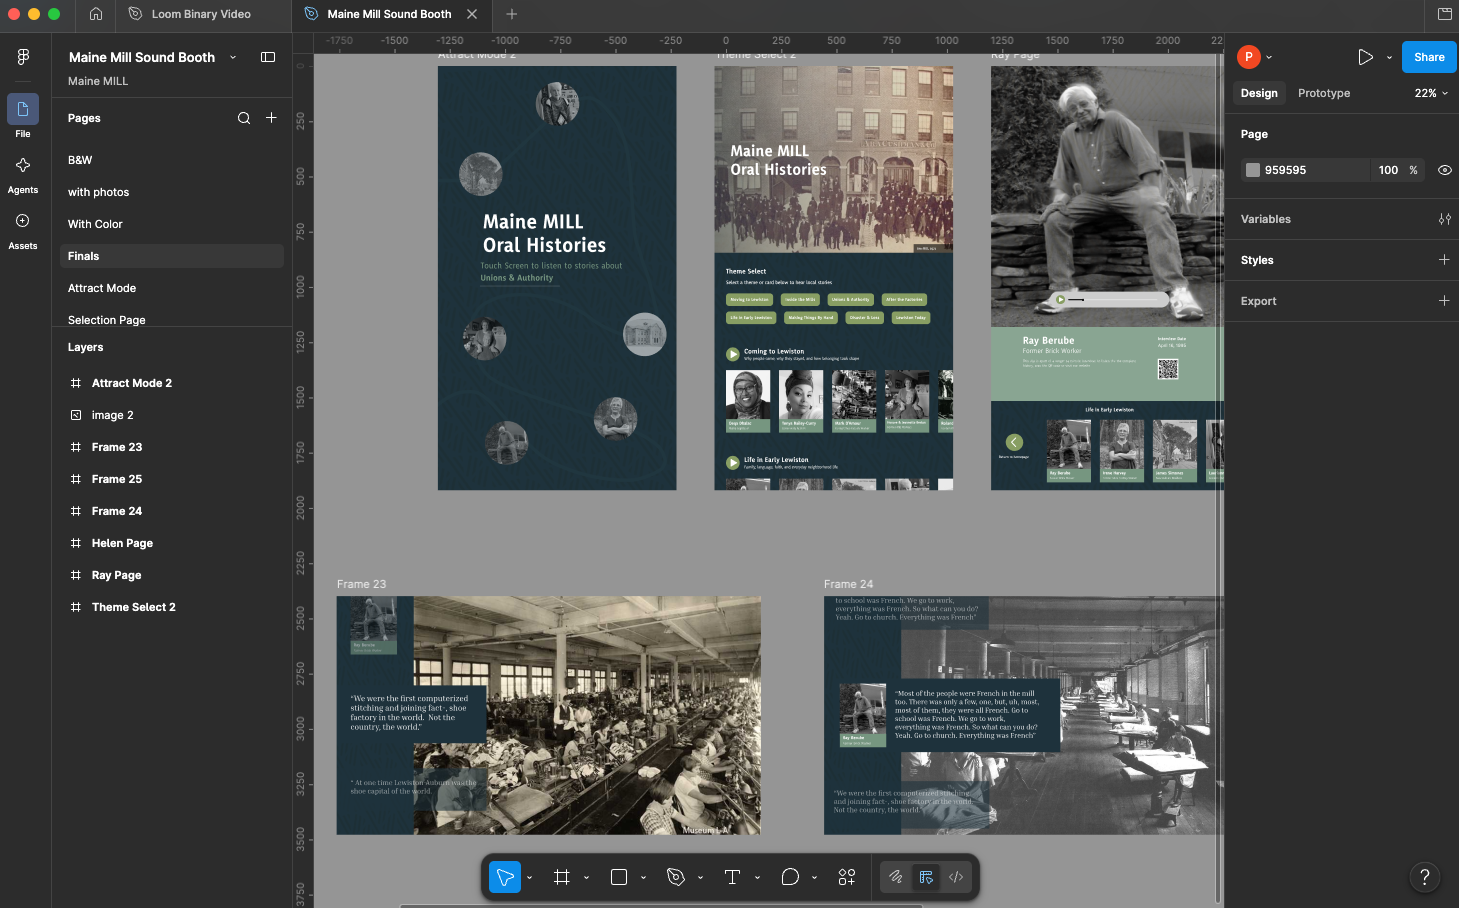The height and width of the screenshot is (908, 1459).
Task: Open Frame tool options chevron
Action: [586, 877]
